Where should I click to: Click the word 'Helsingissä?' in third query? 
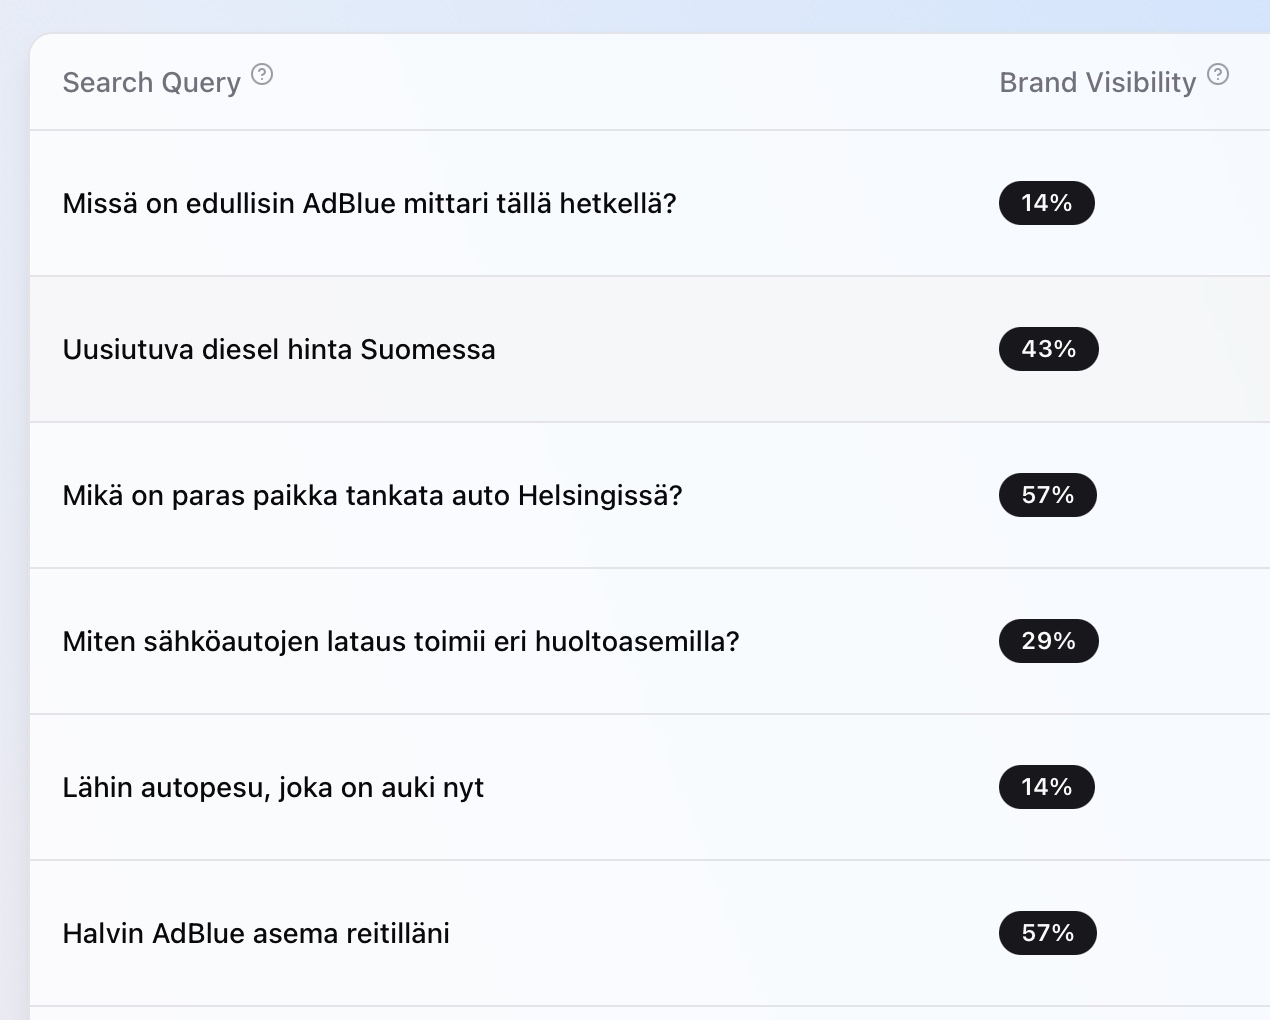[600, 496]
